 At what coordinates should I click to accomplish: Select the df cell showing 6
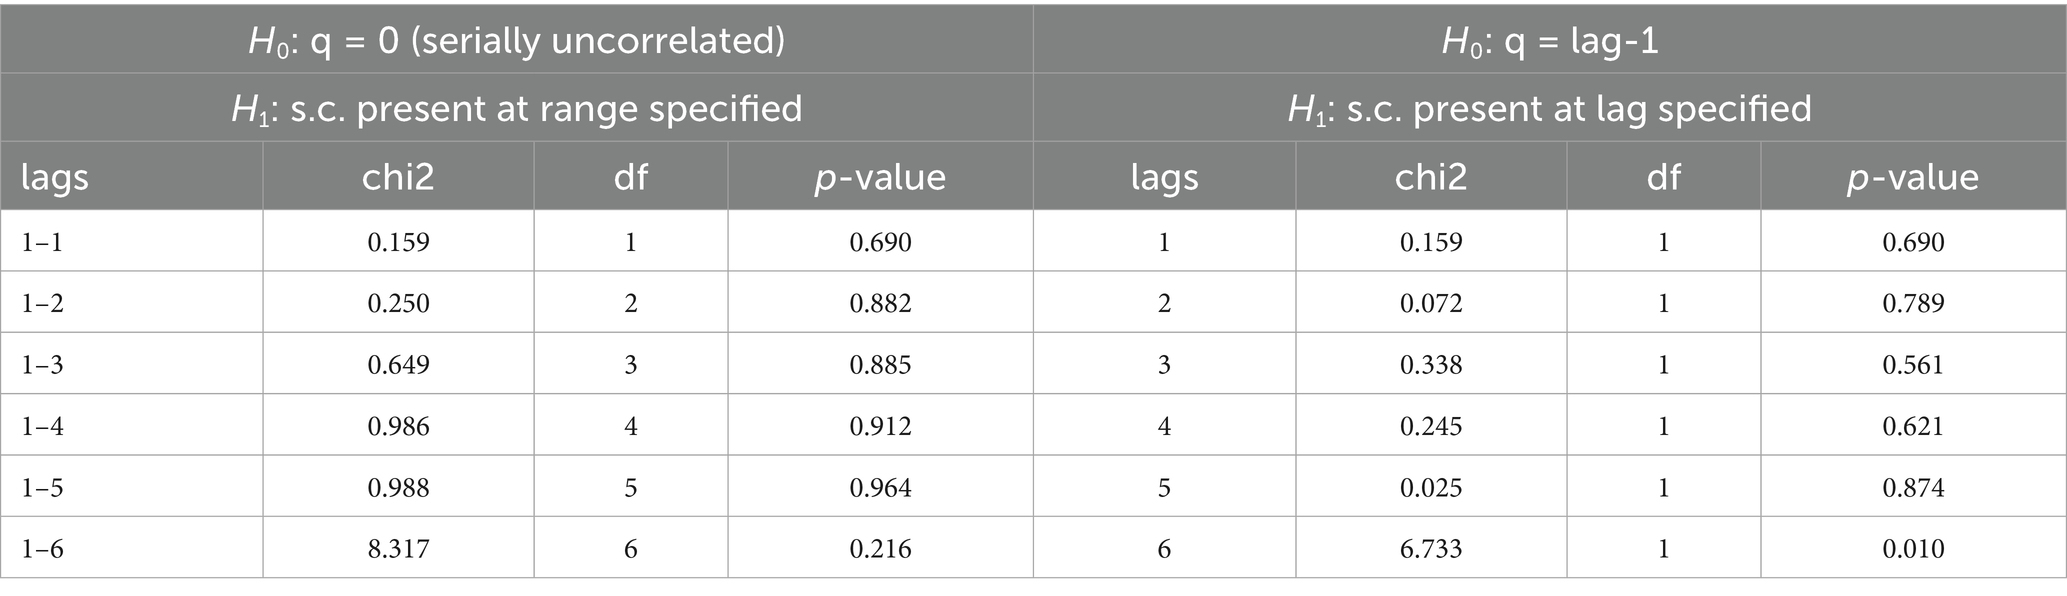click(630, 549)
